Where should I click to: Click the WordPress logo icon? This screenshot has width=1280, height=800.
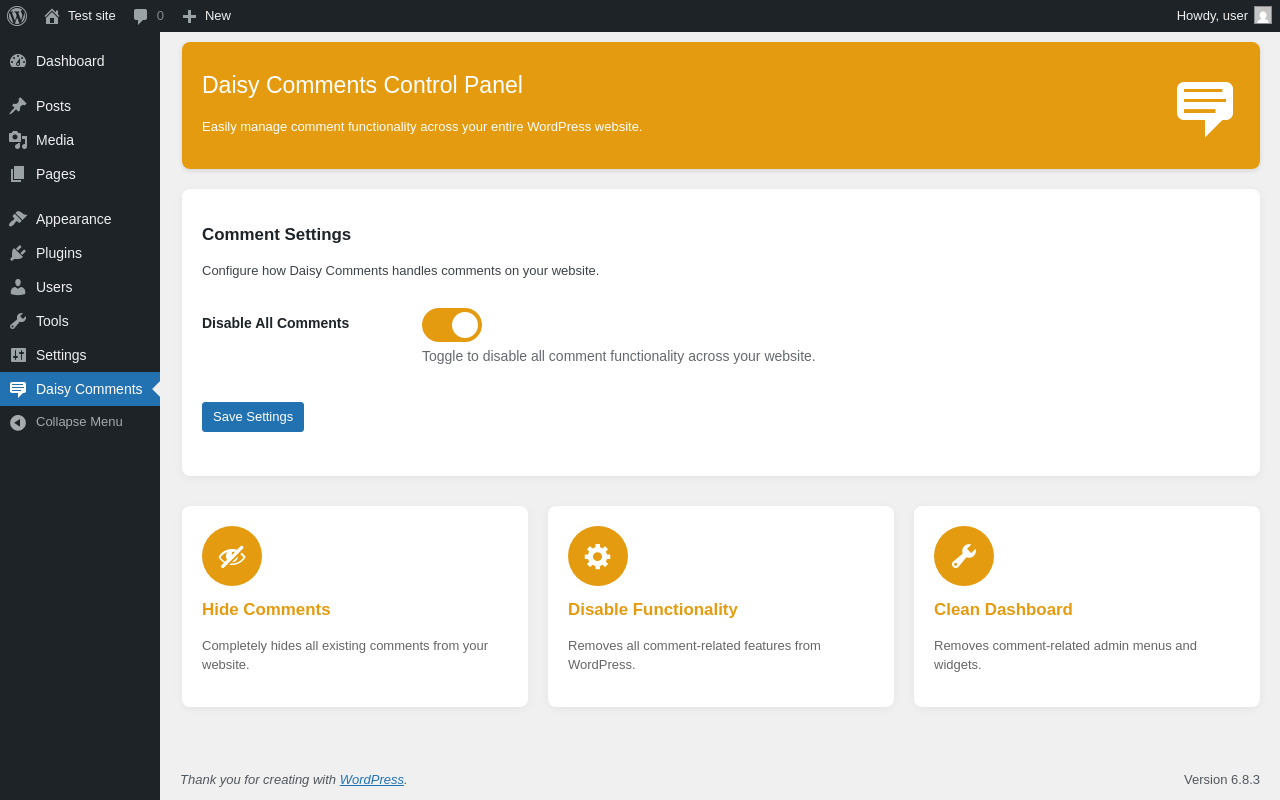coord(17,16)
